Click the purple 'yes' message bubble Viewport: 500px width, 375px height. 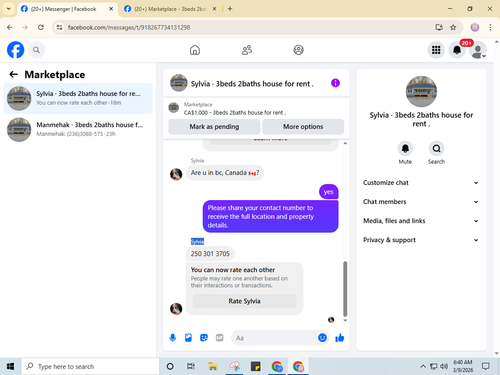point(328,192)
